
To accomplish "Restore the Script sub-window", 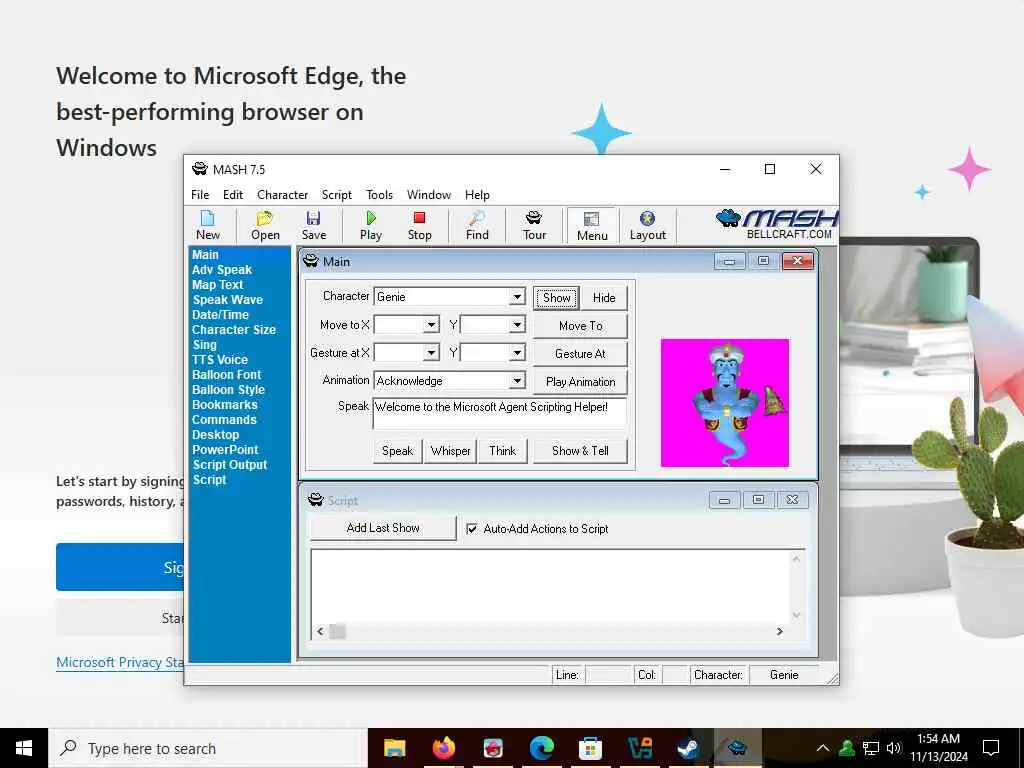I will pyautogui.click(x=758, y=500).
